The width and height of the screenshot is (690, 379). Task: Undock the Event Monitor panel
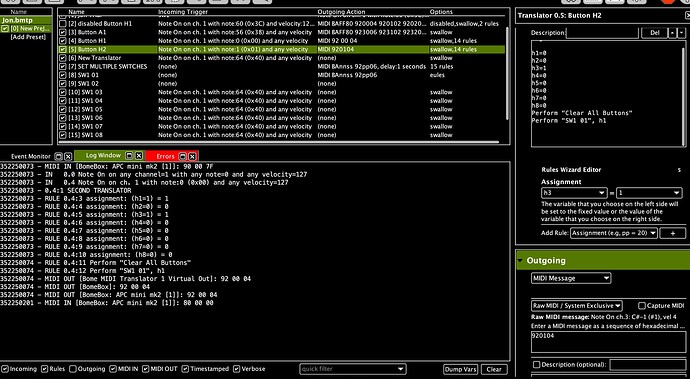[x=58, y=156]
